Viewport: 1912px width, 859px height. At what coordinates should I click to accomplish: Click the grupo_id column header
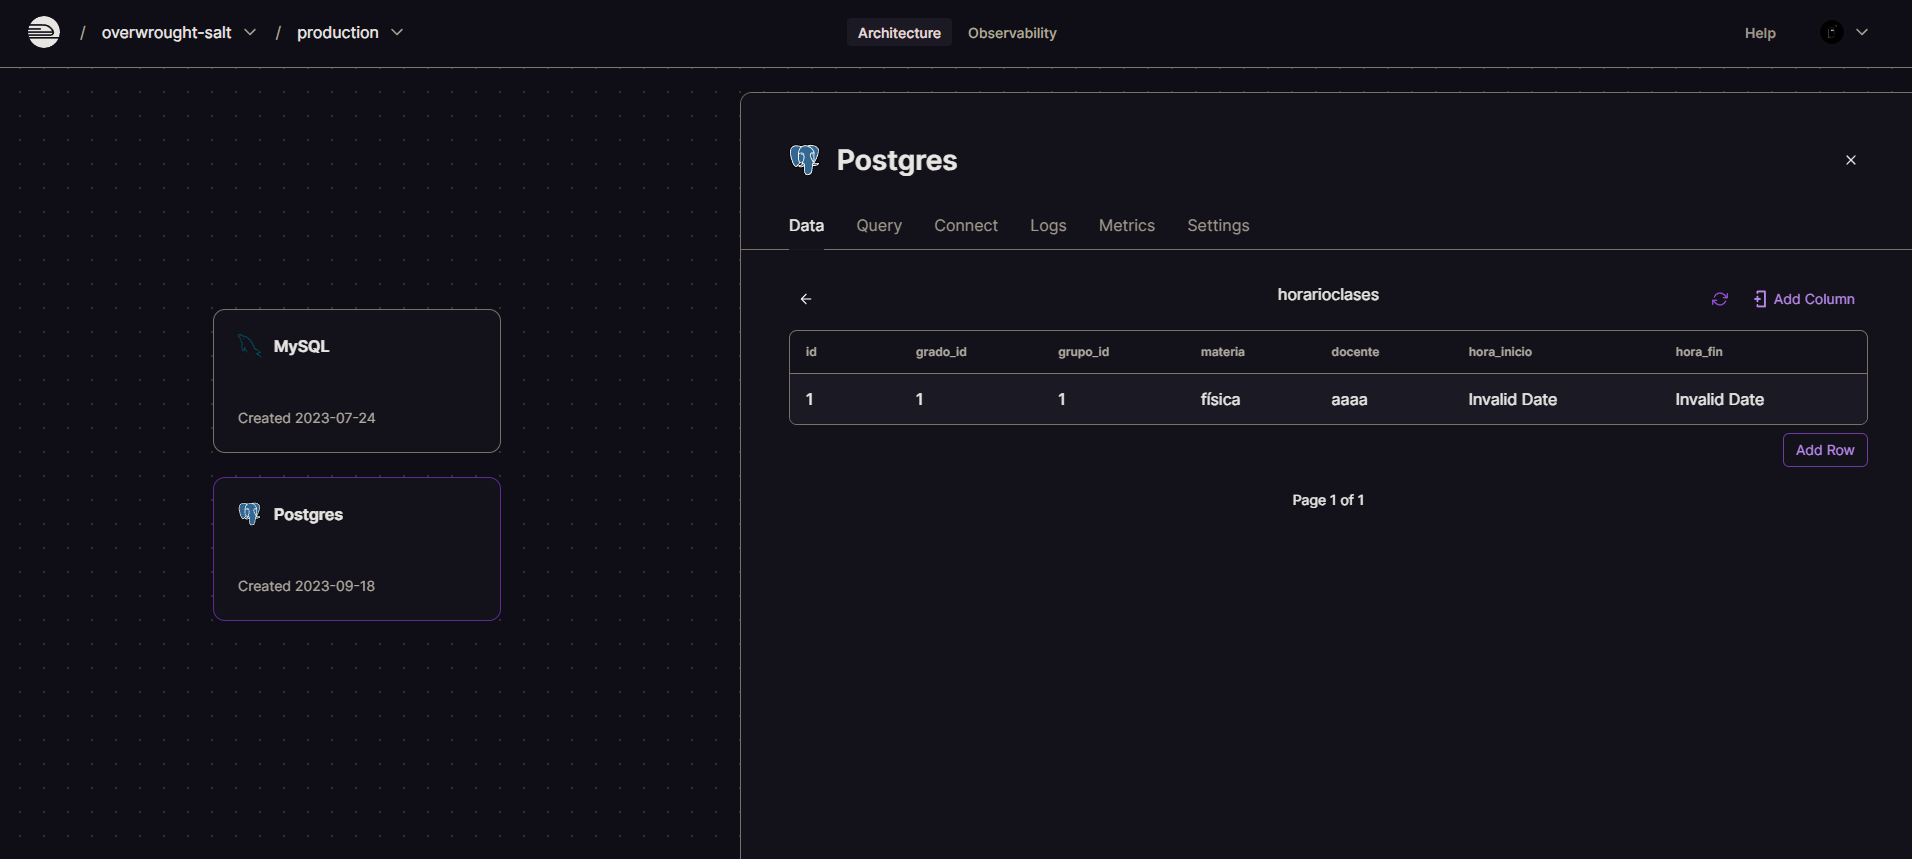coord(1083,352)
